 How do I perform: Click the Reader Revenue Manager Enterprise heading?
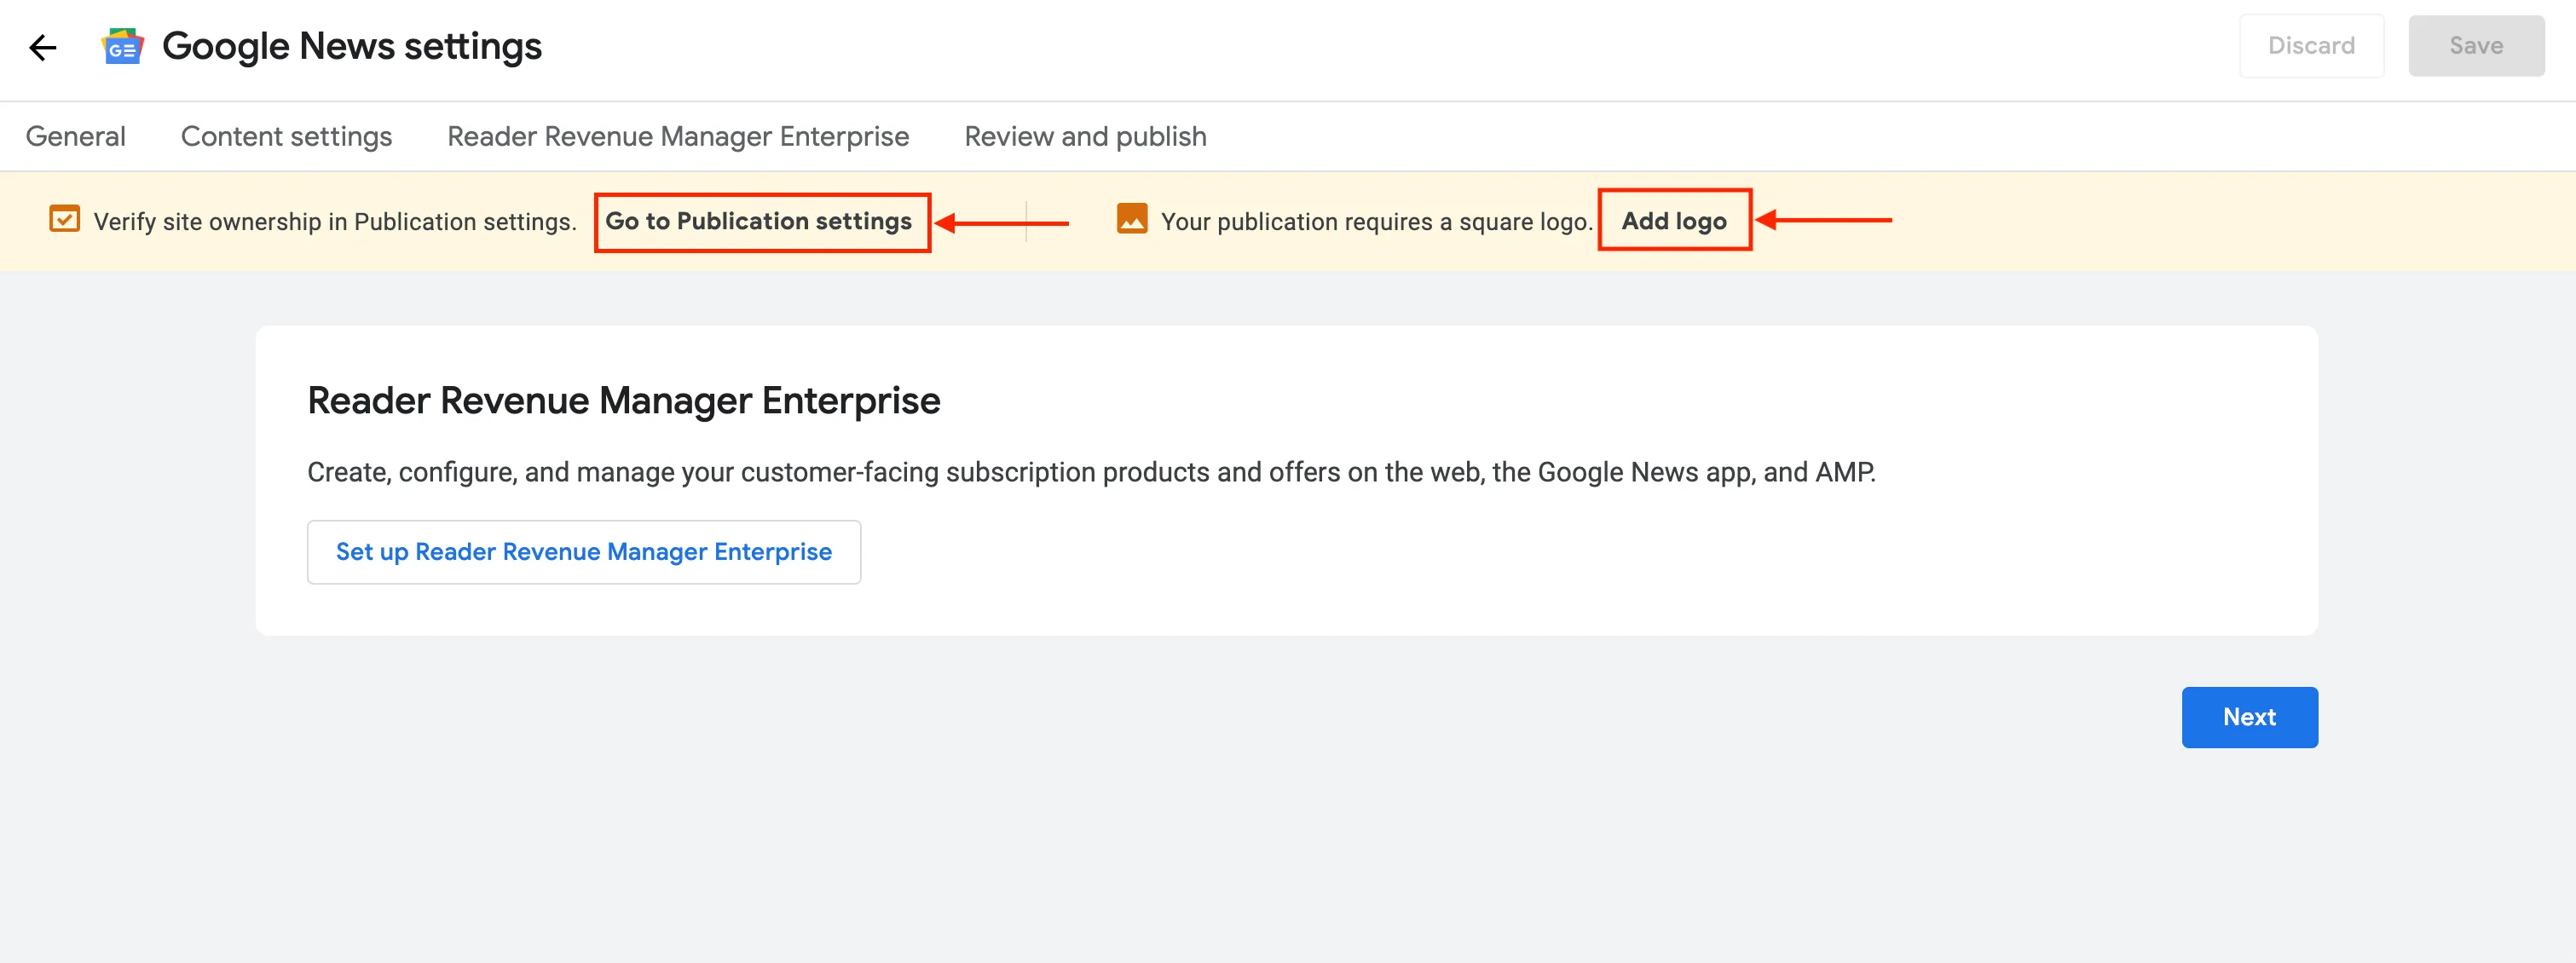tap(624, 400)
